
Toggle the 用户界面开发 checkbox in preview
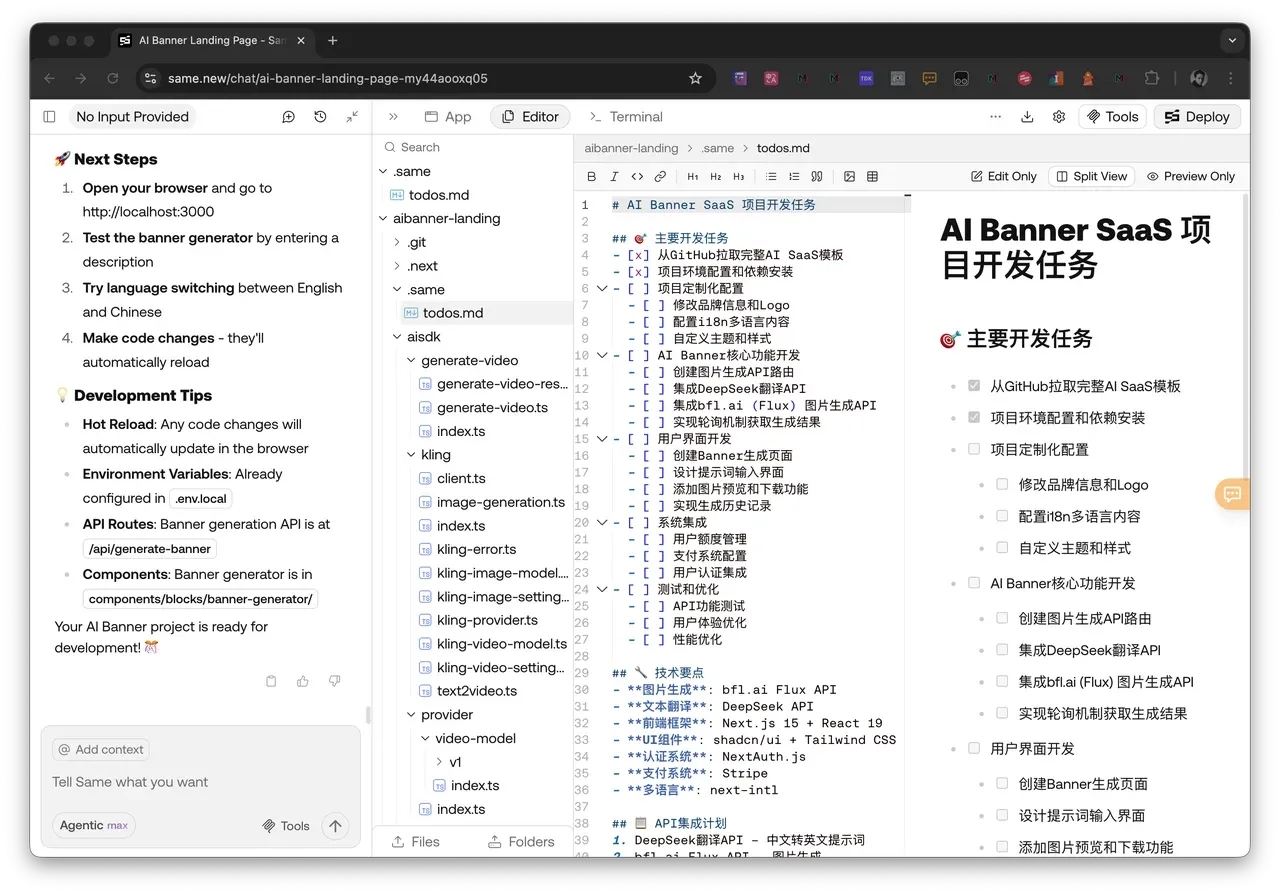click(x=974, y=747)
